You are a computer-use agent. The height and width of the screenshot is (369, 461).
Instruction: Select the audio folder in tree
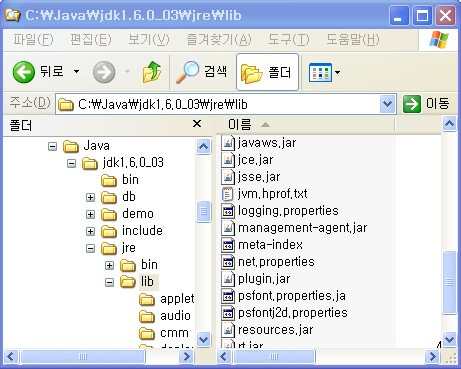pos(165,316)
